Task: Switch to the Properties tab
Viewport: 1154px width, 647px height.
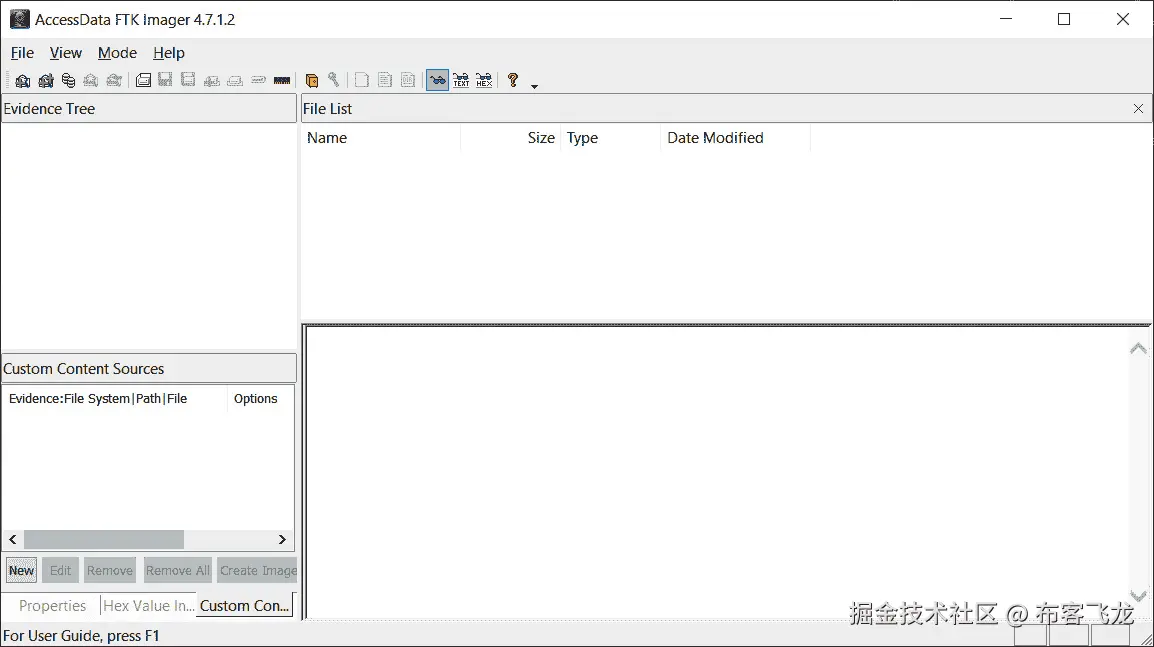Action: [x=52, y=606]
